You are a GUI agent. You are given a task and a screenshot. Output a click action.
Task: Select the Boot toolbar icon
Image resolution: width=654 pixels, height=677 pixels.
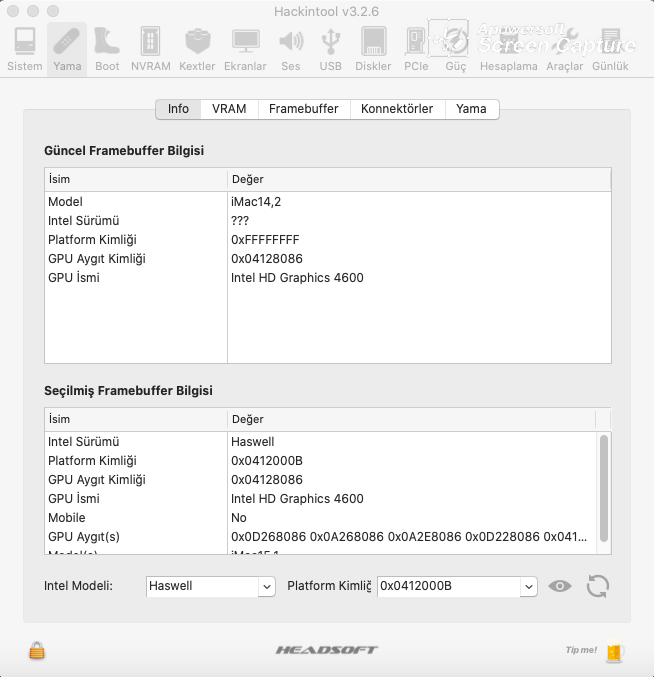(x=107, y=49)
